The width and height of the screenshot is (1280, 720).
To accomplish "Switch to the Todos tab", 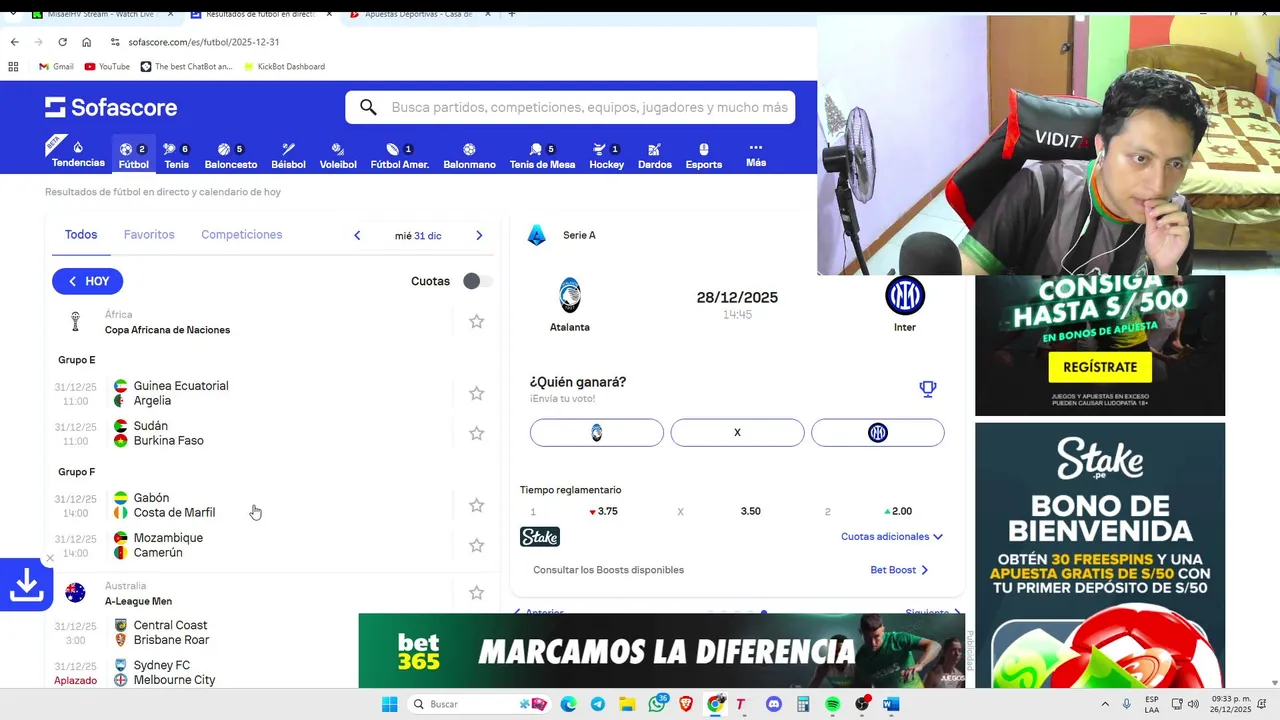I will [x=81, y=234].
